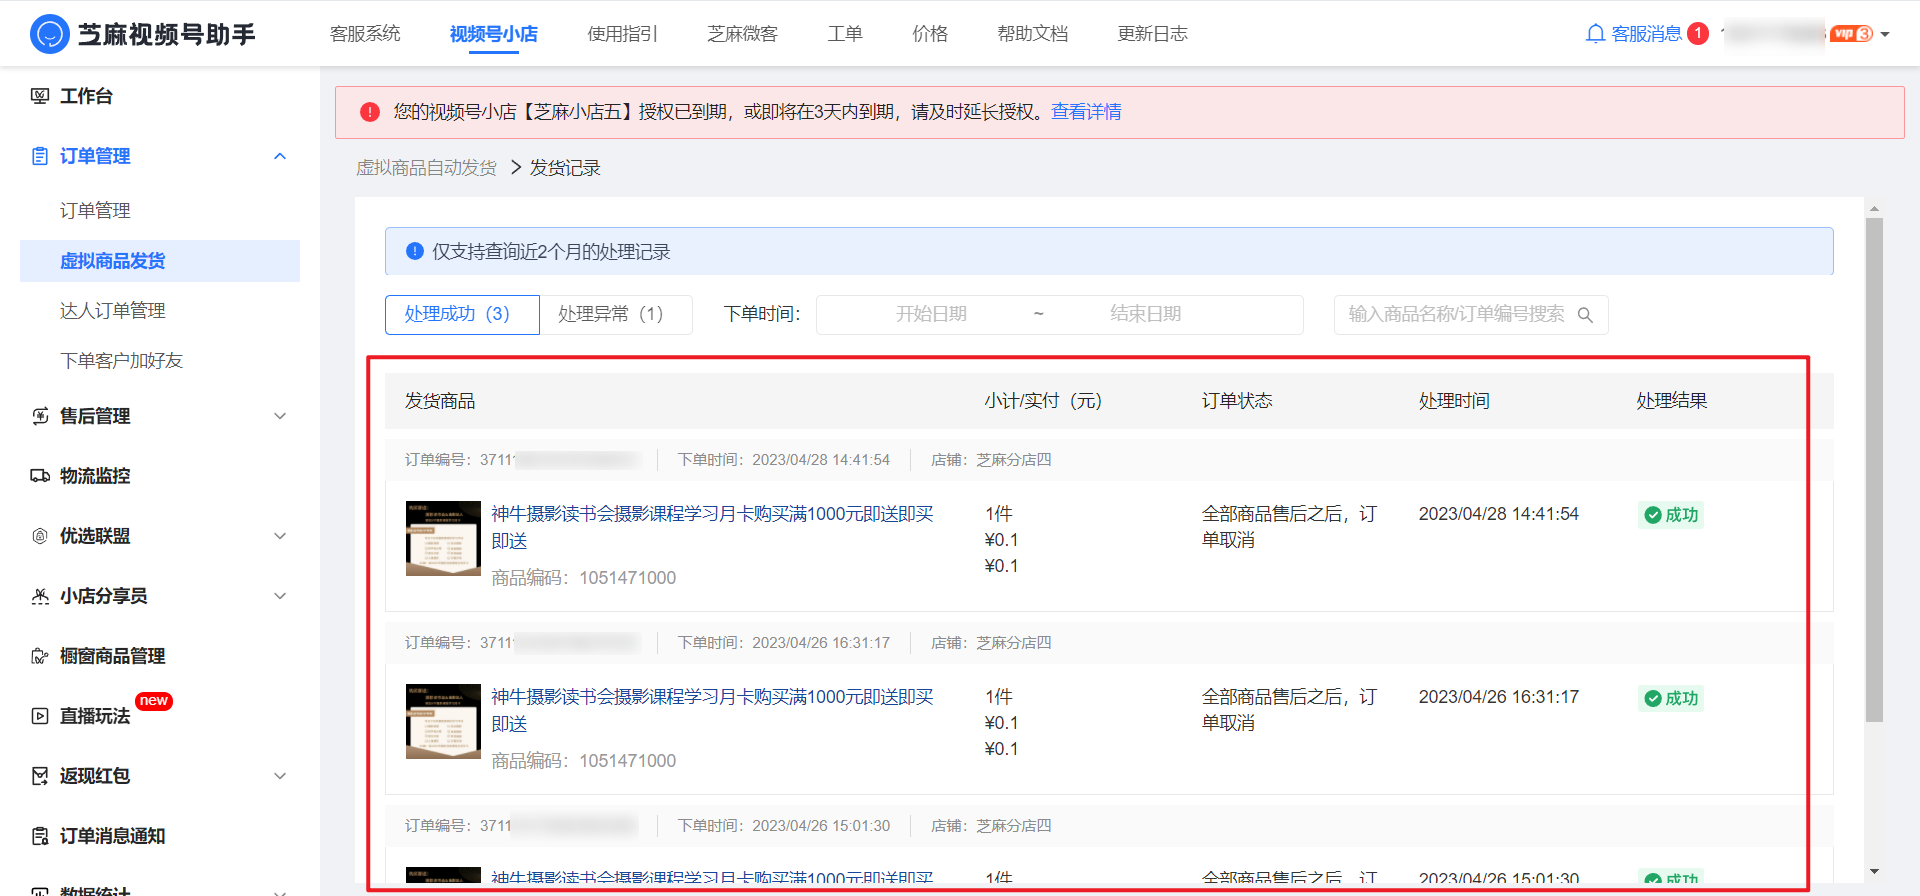Screen dimensions: 1920x896
Task: Click the search magnifier icon
Action: tap(1585, 315)
